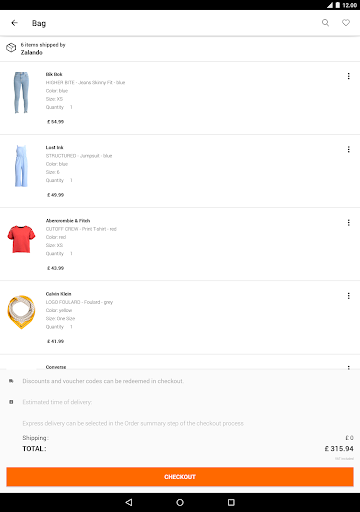Open options menu for Calvin Klein foulard

[x=349, y=296]
